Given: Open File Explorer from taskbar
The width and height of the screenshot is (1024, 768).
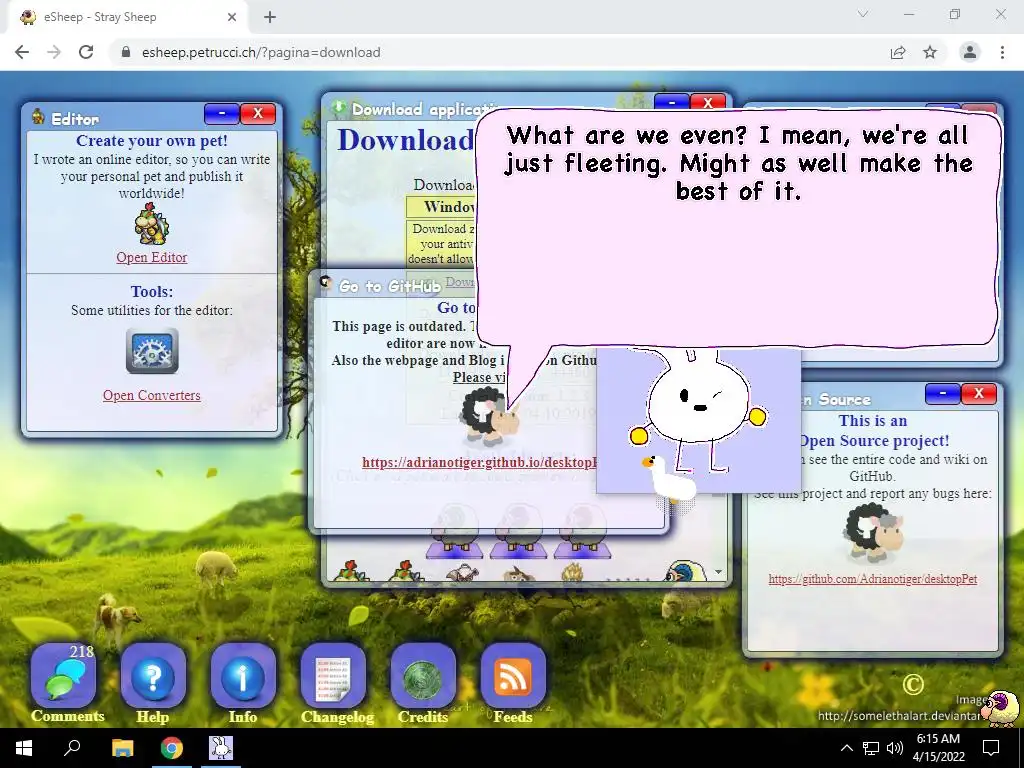Looking at the screenshot, I should (122, 748).
